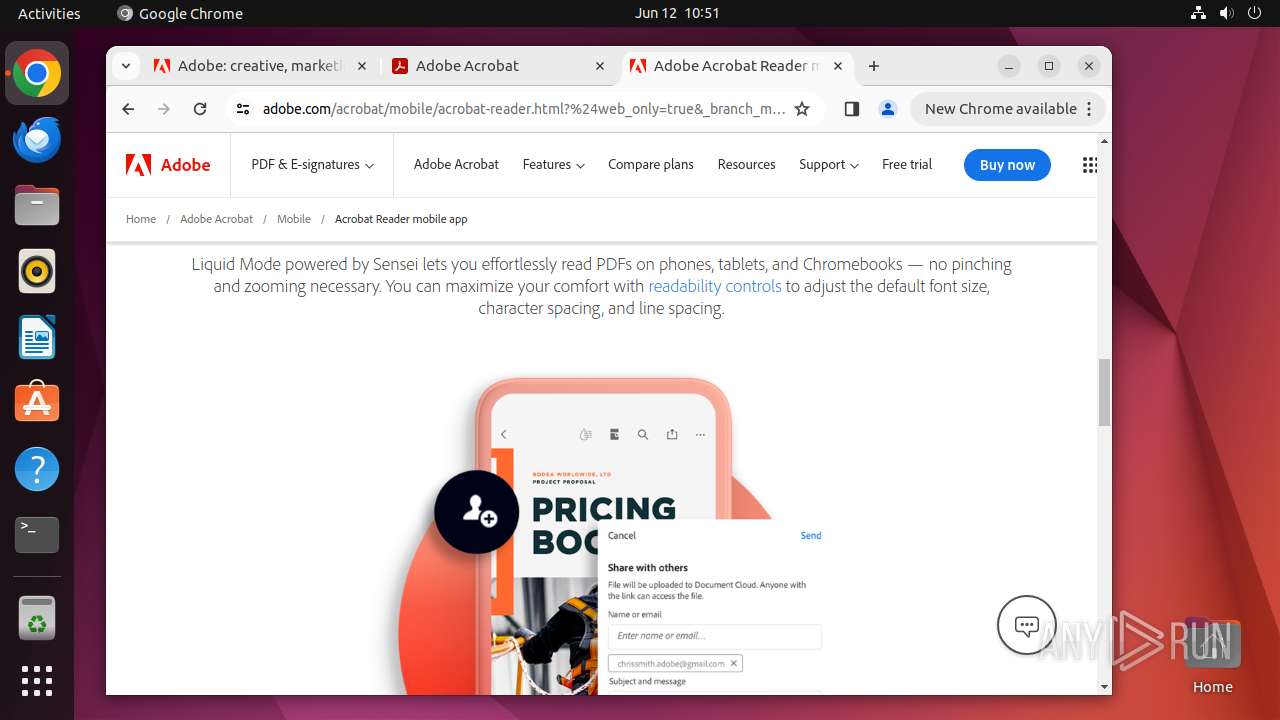Click the adobe.com address bar URL
This screenshot has width=1280, height=720.
click(x=524, y=109)
